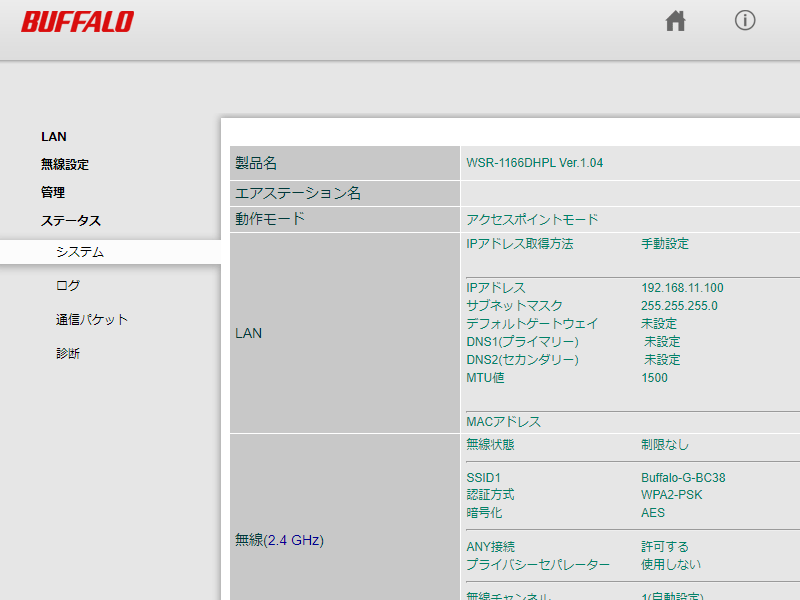Open the 通信パケット page
Image resolution: width=800 pixels, height=600 pixels.
tap(92, 320)
